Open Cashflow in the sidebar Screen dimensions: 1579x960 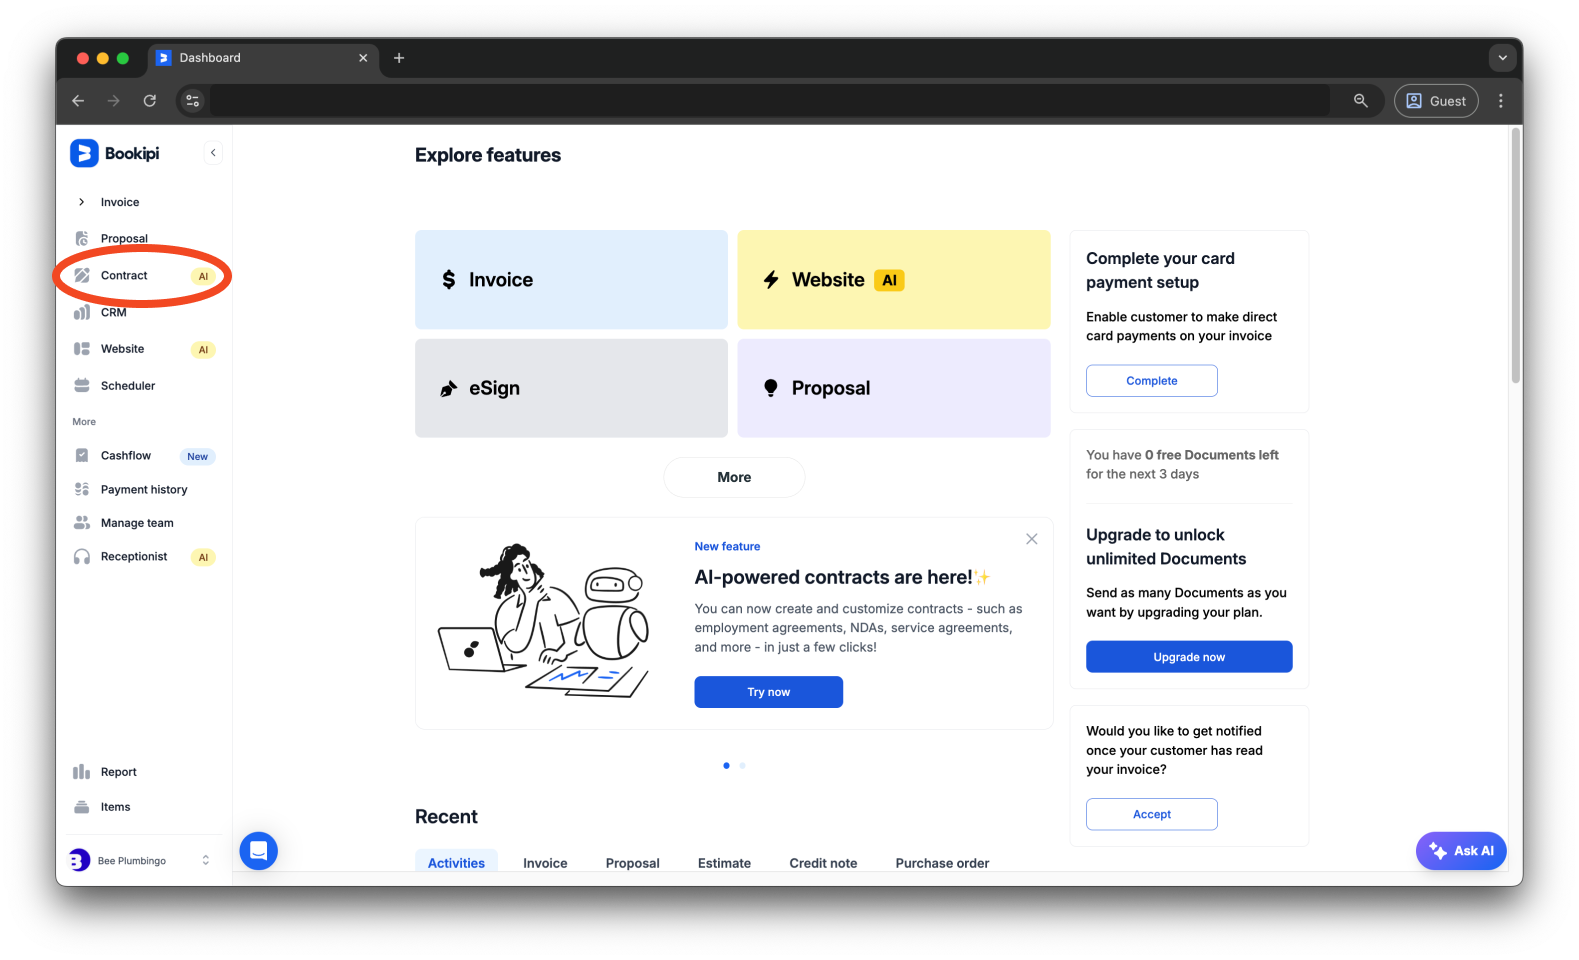[144, 456]
